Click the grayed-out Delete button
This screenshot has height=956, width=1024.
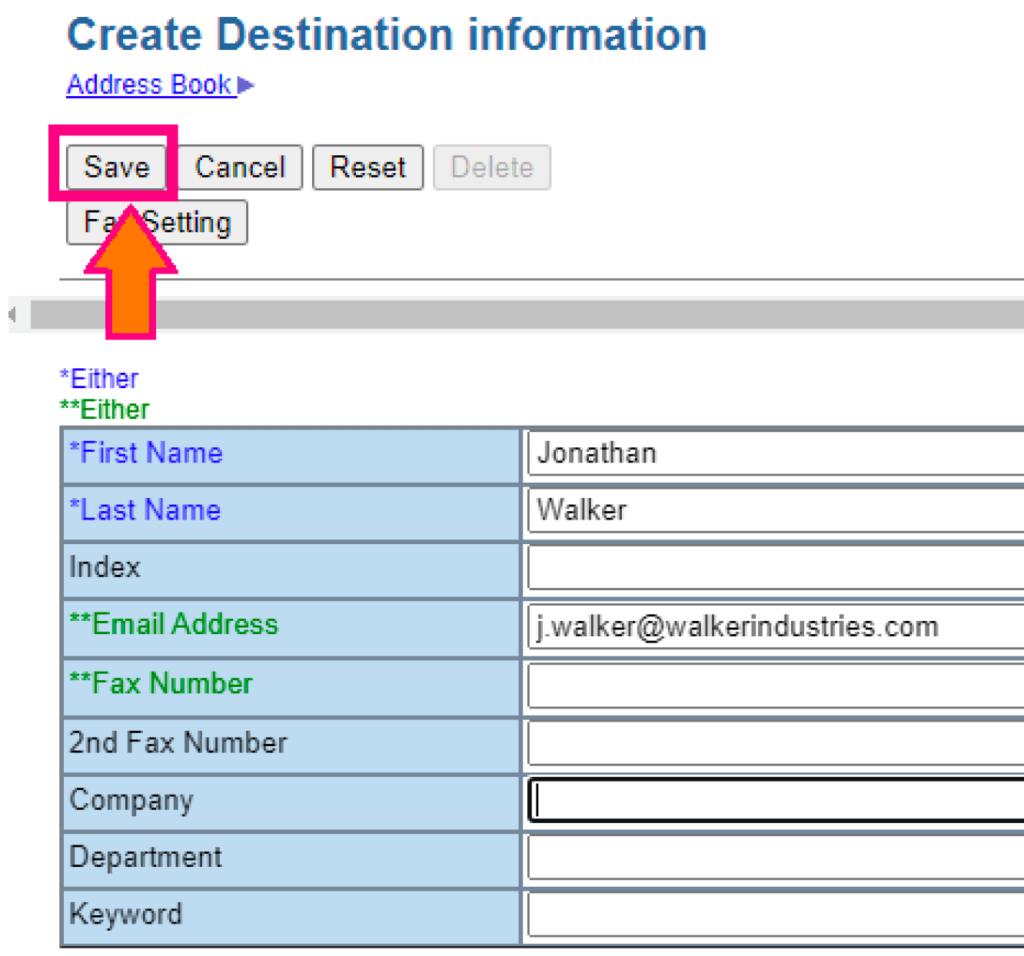(492, 167)
